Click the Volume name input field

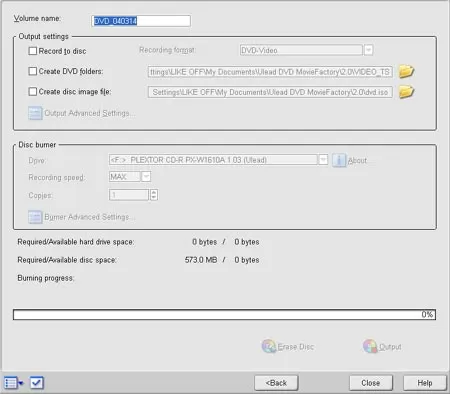141,21
